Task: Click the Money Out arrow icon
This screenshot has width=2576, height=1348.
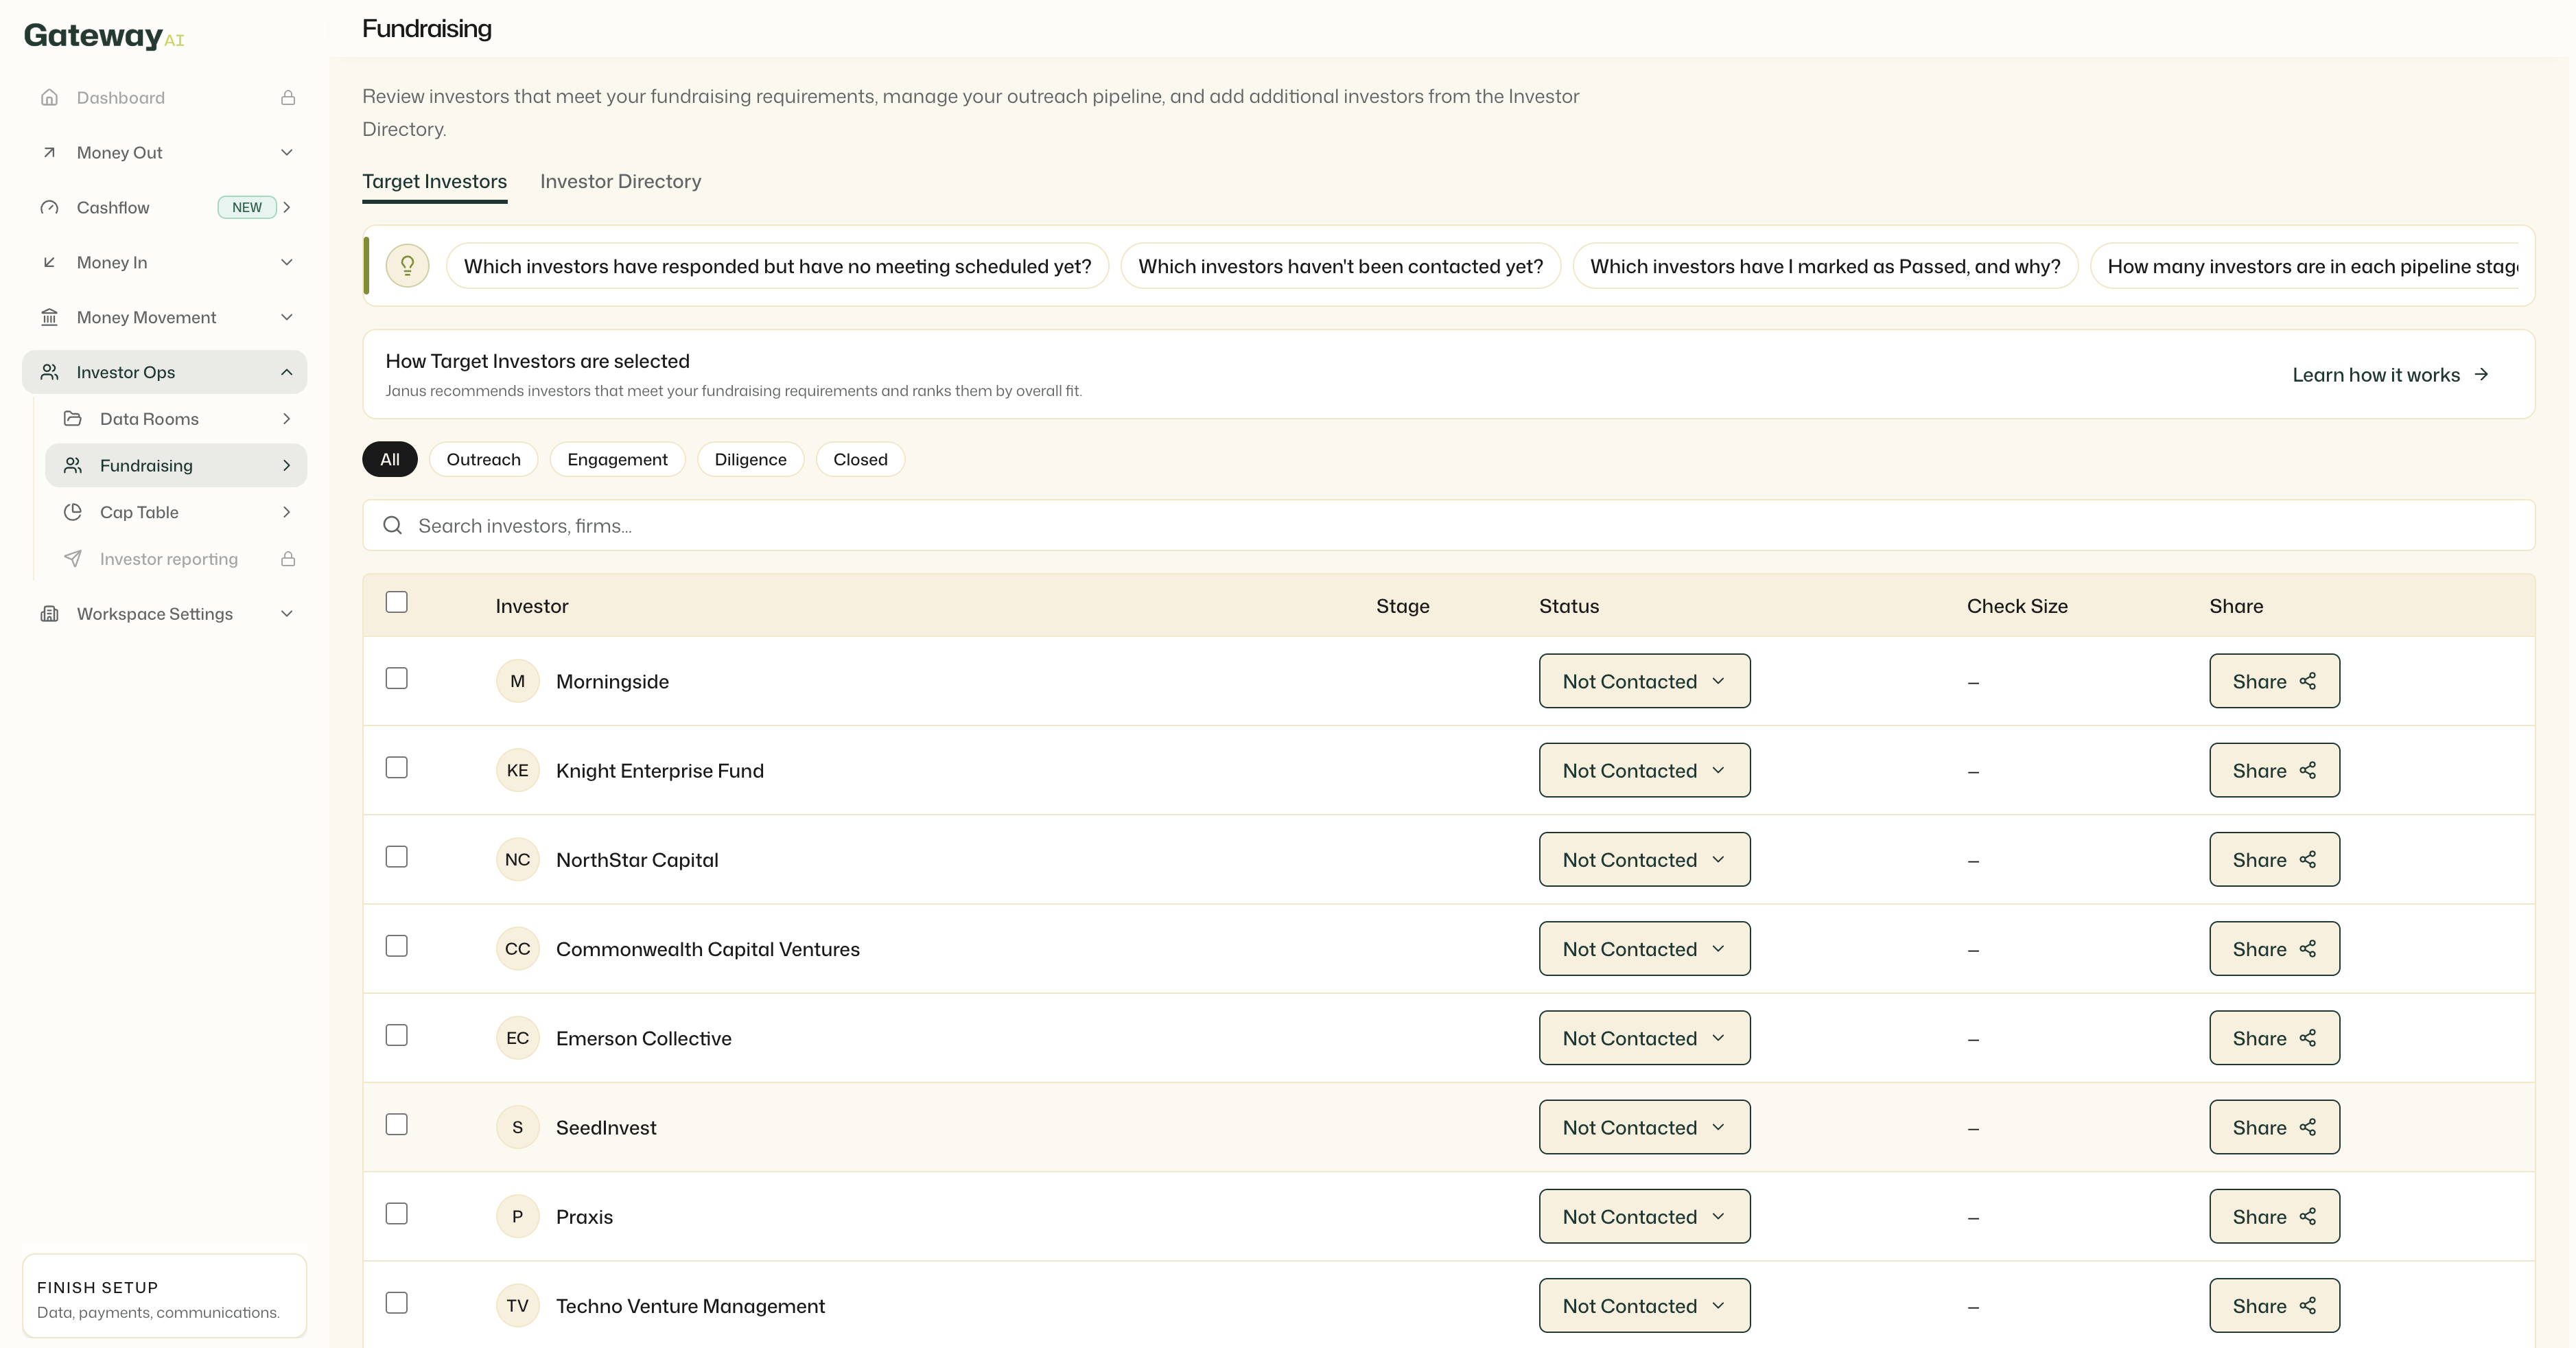Action: point(49,152)
